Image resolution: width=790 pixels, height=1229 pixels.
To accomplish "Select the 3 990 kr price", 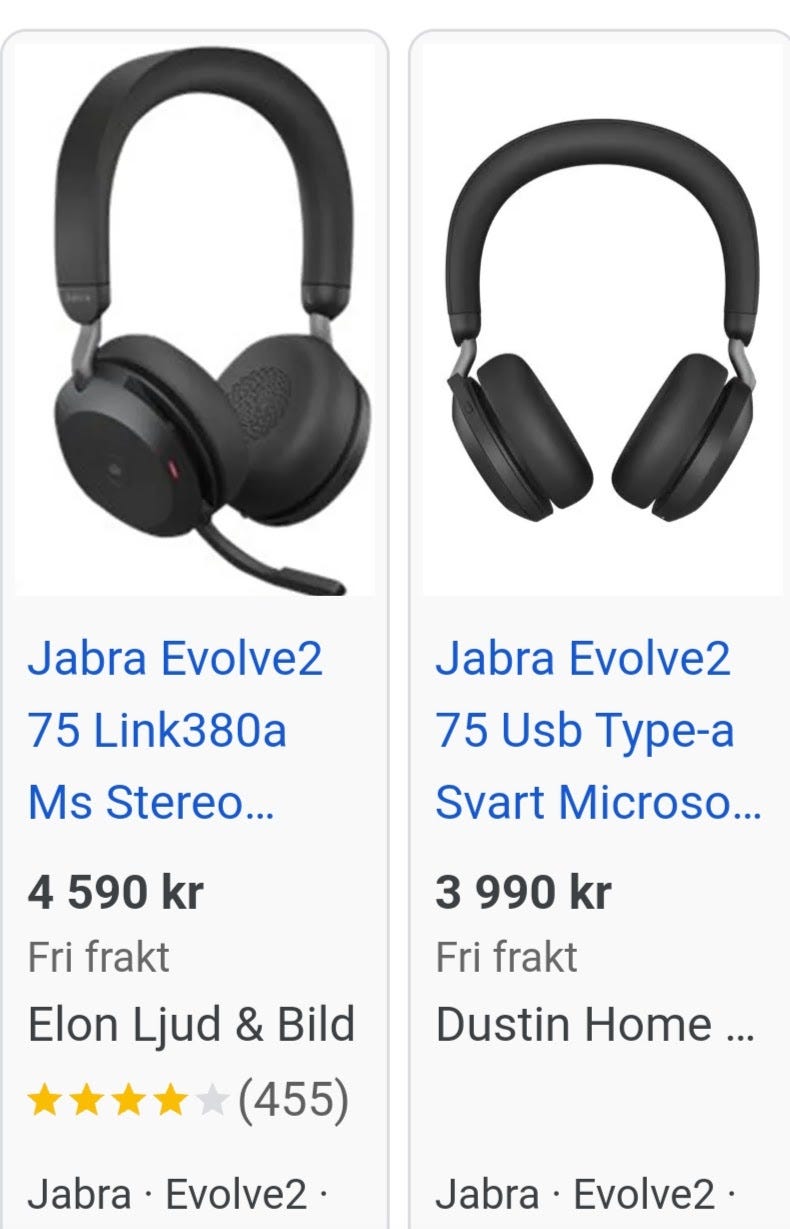I will (x=523, y=892).
